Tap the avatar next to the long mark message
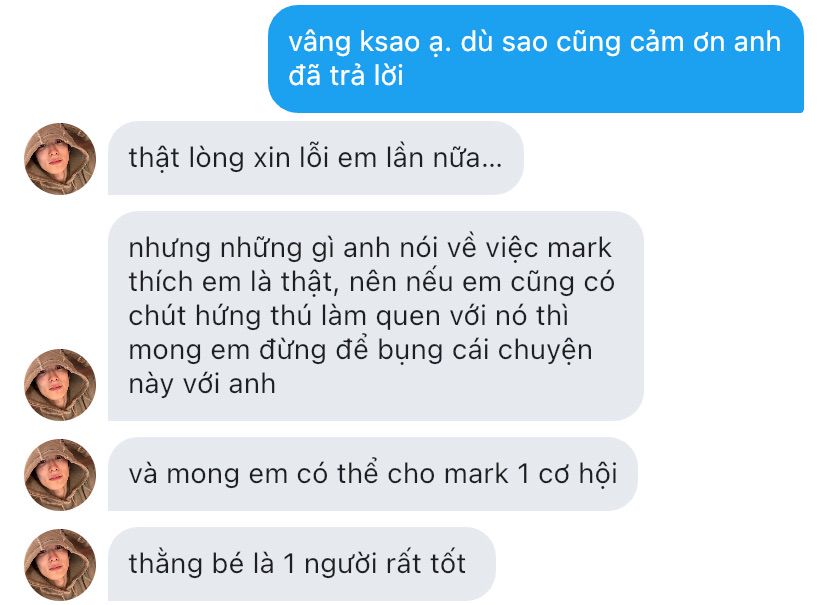The height and width of the screenshot is (605, 828). [60, 384]
